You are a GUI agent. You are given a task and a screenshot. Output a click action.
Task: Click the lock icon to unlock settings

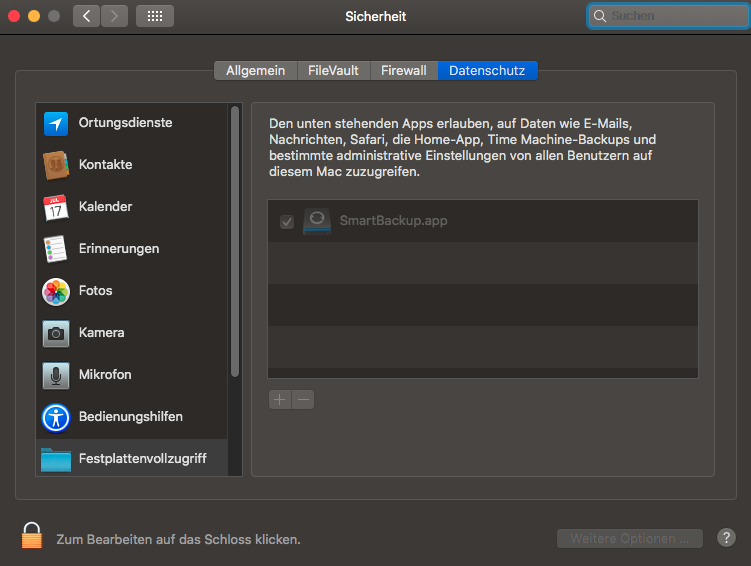tap(32, 536)
